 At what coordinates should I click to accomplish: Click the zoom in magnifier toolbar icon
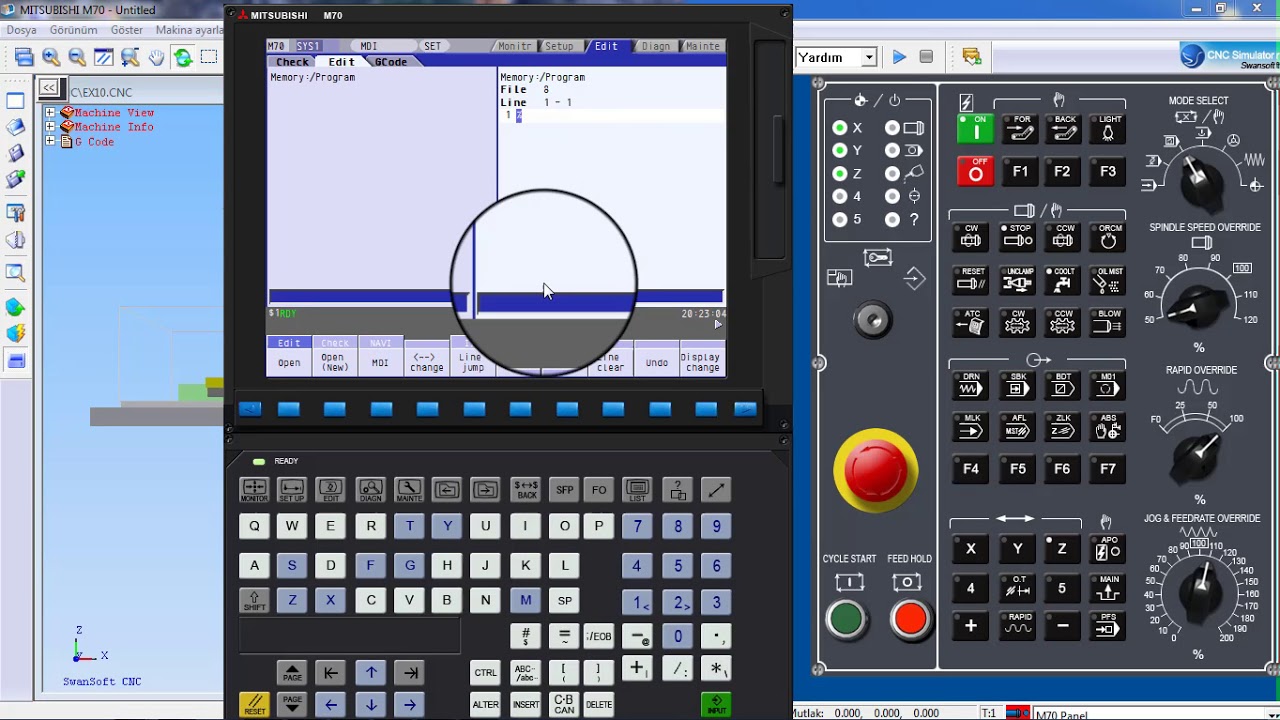(x=51, y=57)
